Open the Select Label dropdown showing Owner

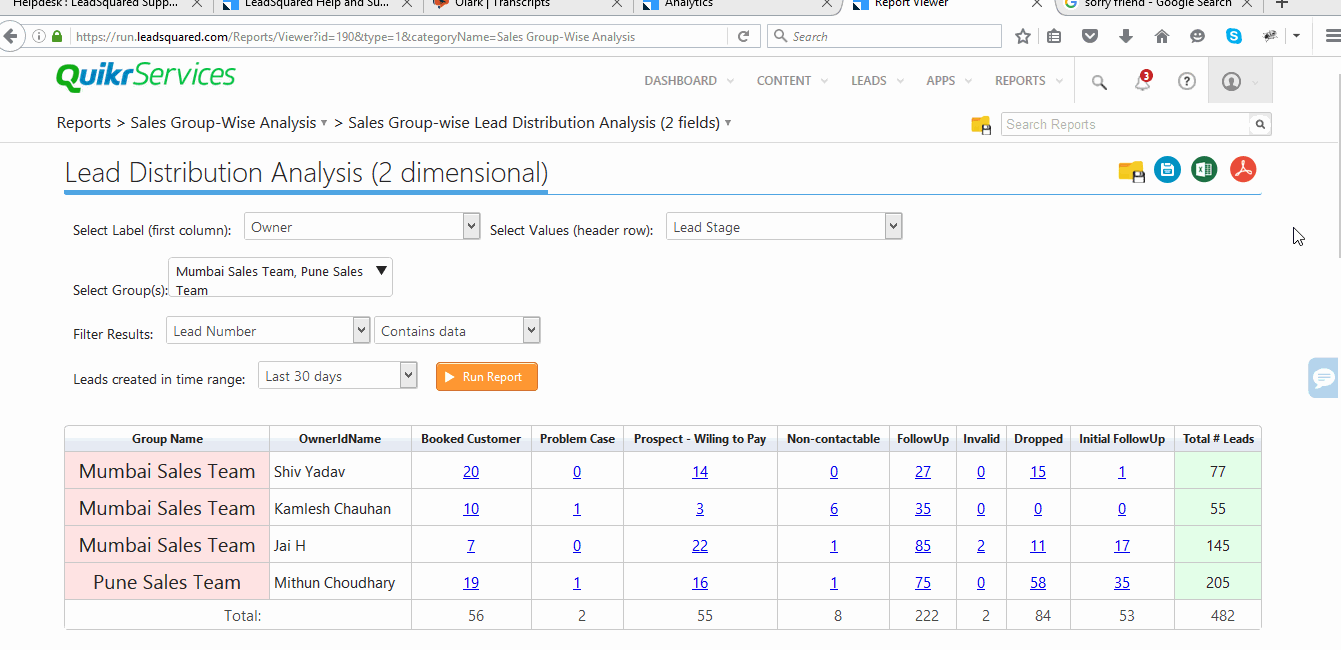click(x=469, y=225)
